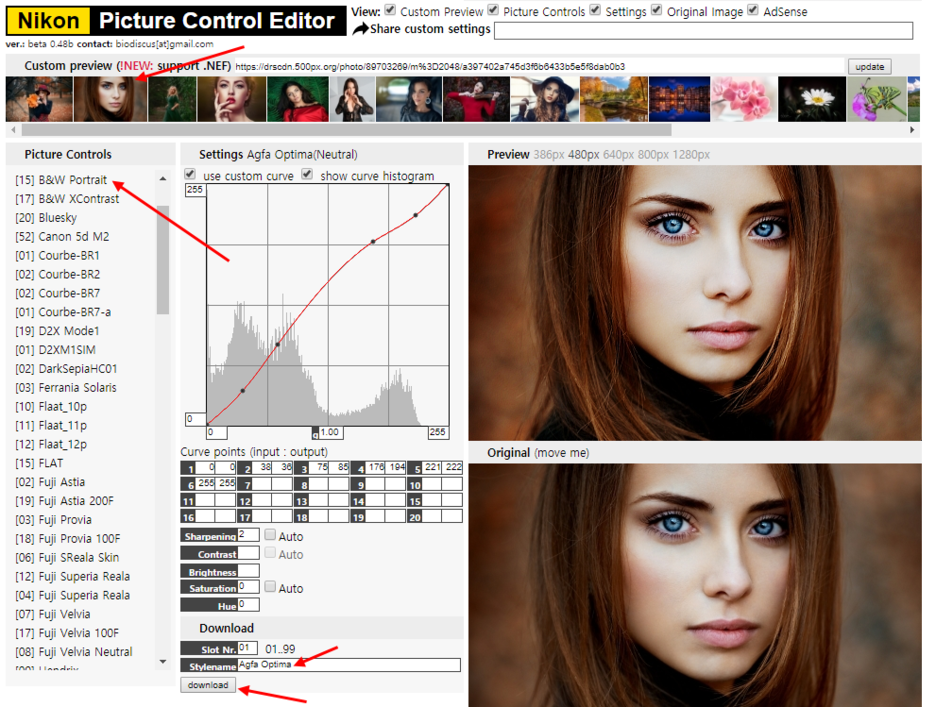Select the autumn leaves woman thumbnail

[39, 99]
